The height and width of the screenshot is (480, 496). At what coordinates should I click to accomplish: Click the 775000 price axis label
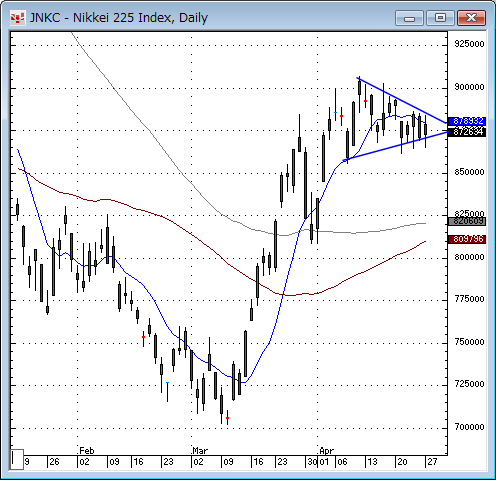pos(469,299)
